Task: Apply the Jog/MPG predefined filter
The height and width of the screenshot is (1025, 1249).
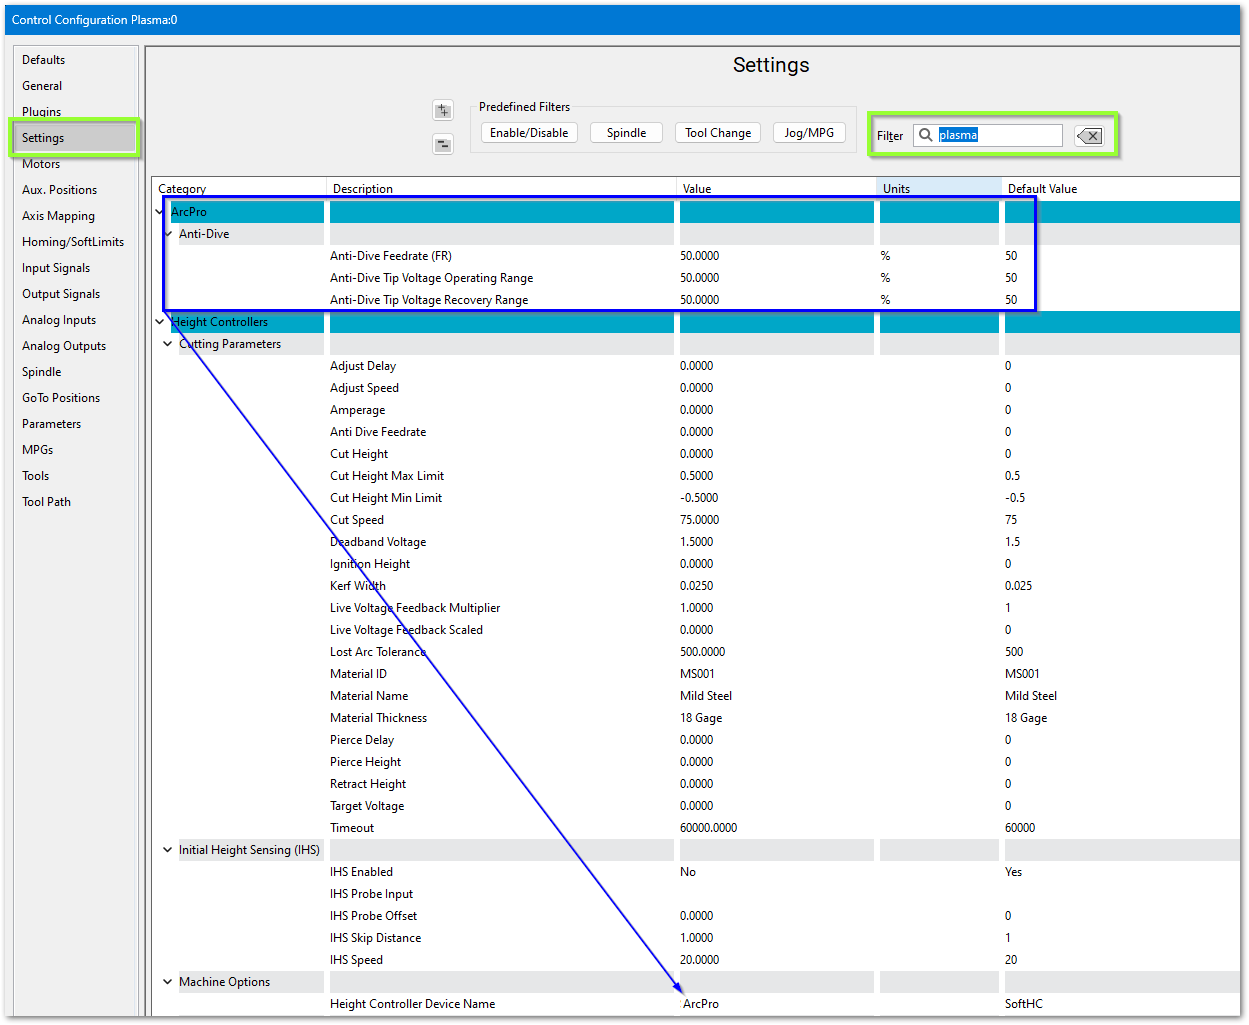Action: click(x=809, y=133)
